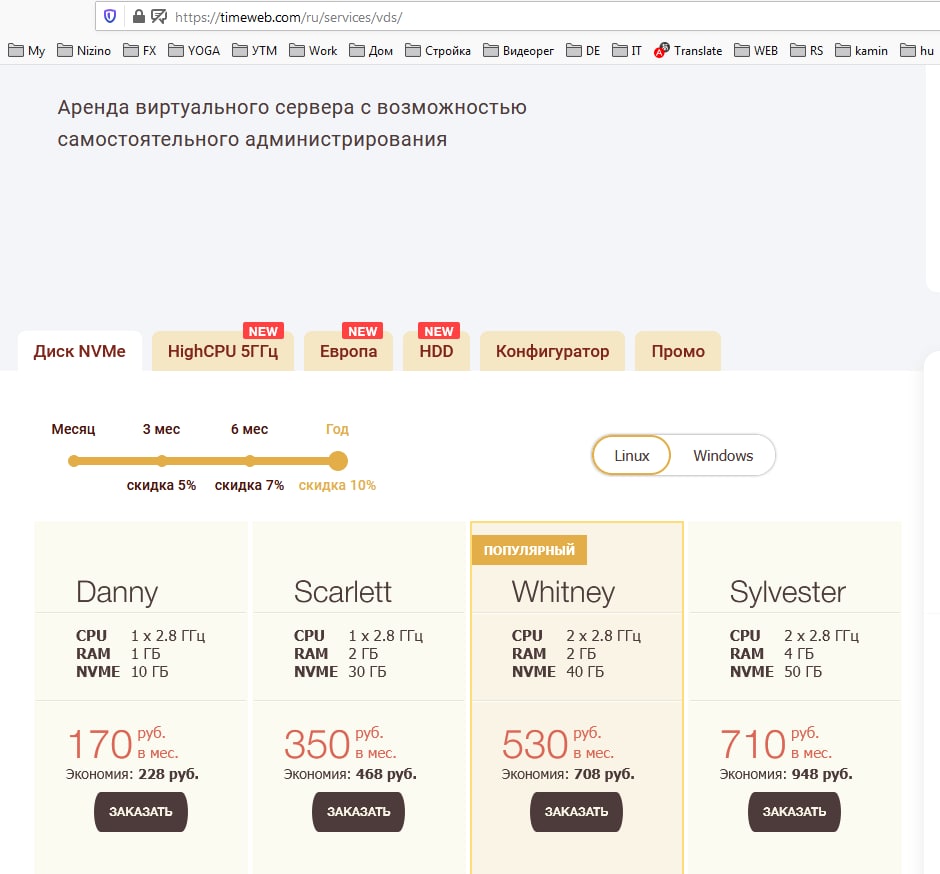This screenshot has height=874, width=940.
Task: Click the 6 мес period label
Action: 249,429
